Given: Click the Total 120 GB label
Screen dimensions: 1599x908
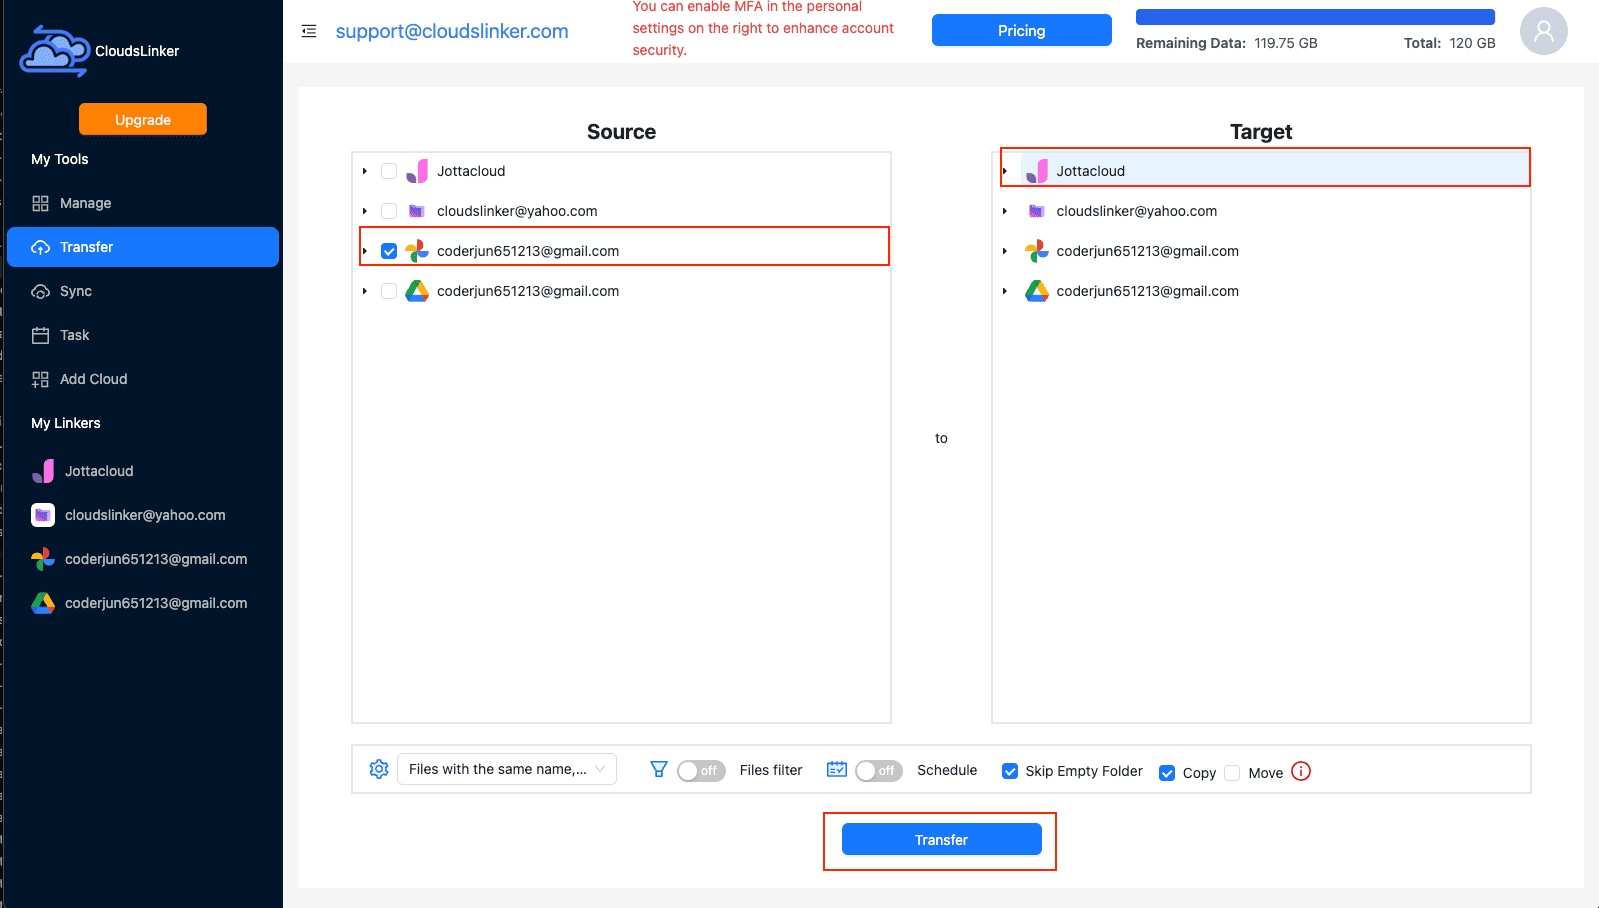Looking at the screenshot, I should (x=1449, y=43).
